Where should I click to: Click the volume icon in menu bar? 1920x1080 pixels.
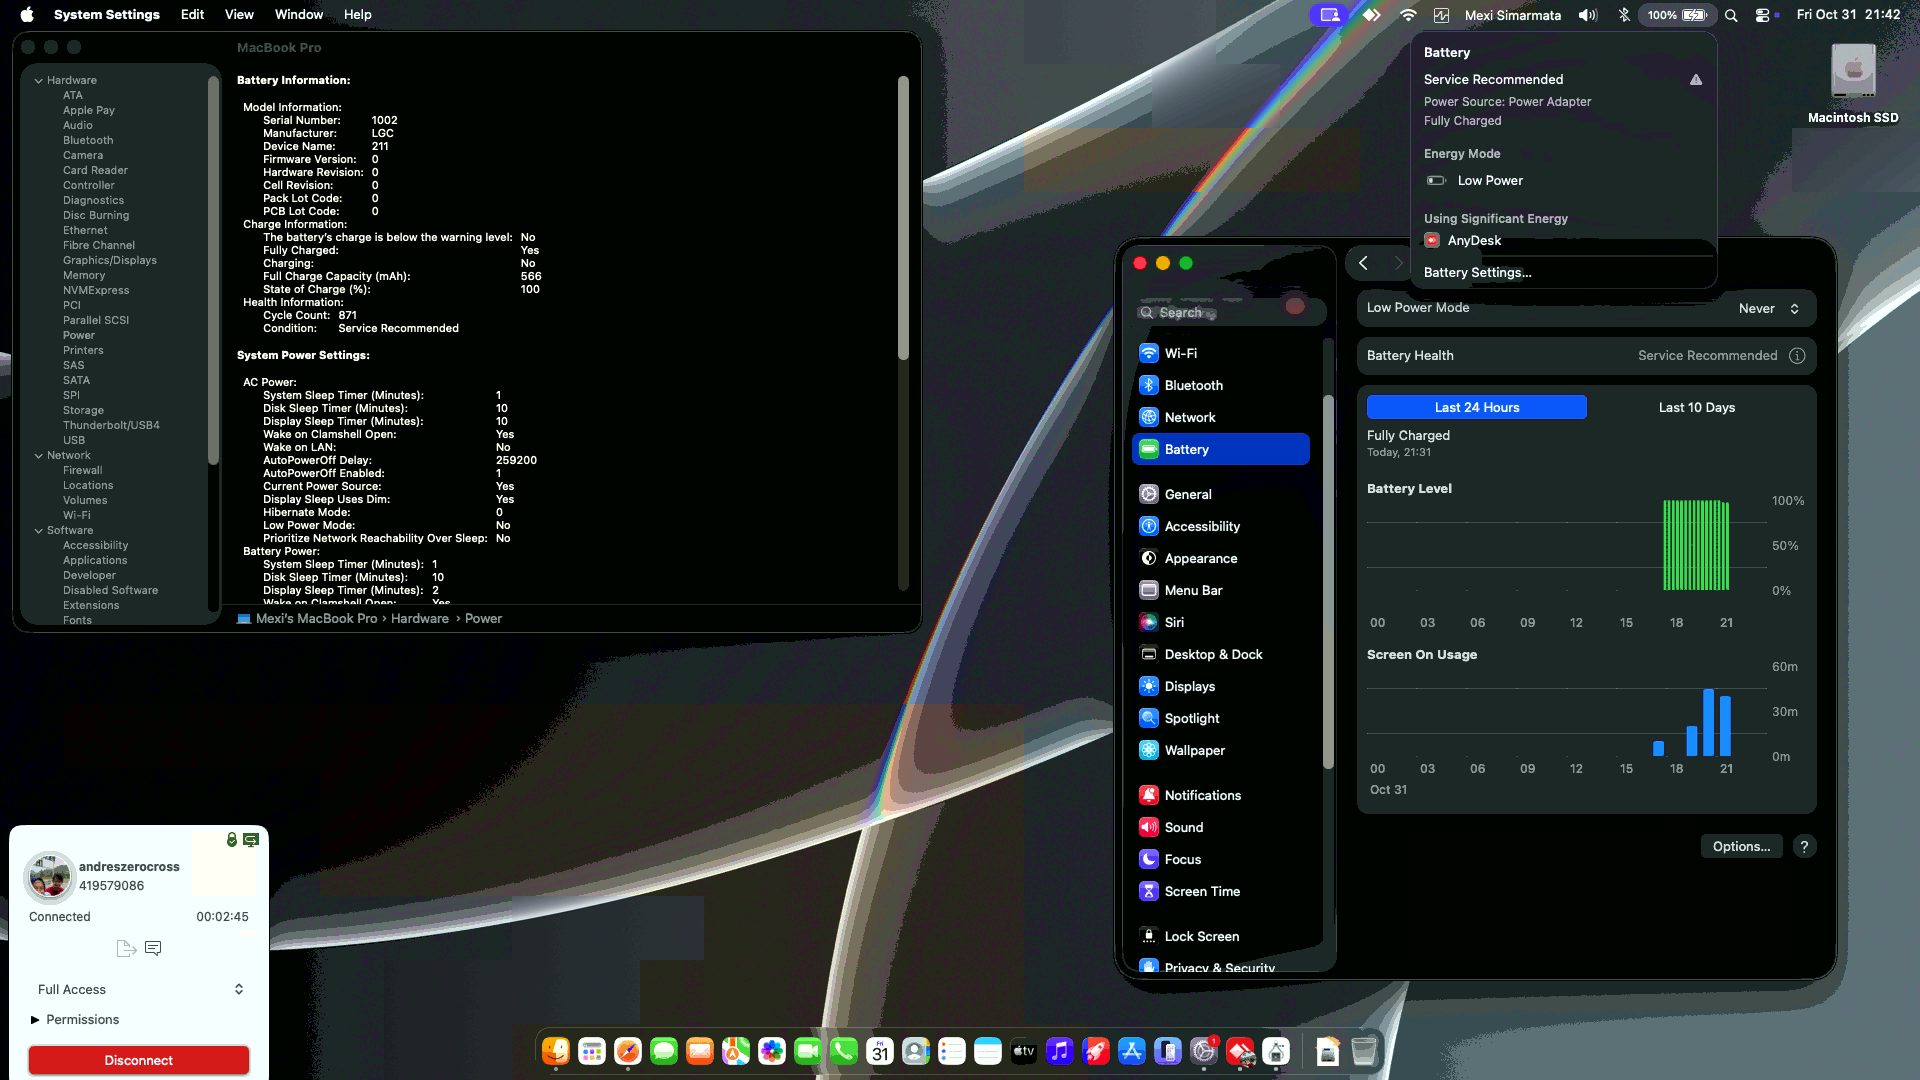[x=1588, y=15]
